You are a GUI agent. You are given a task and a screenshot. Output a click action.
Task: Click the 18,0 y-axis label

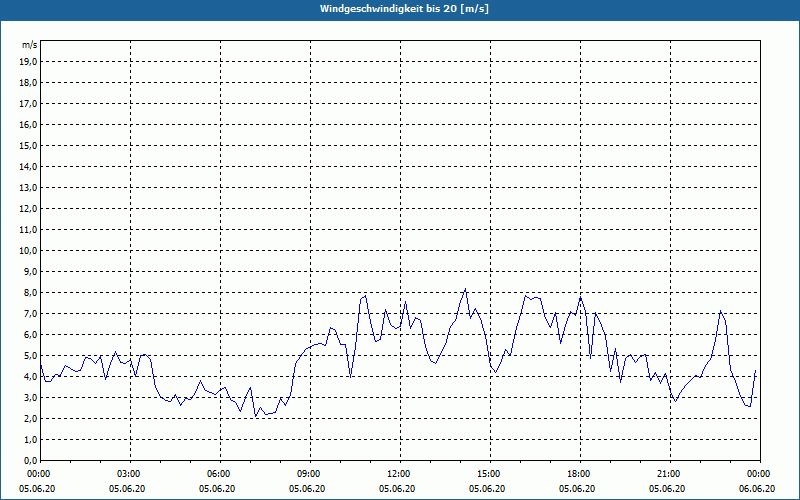[x=28, y=83]
